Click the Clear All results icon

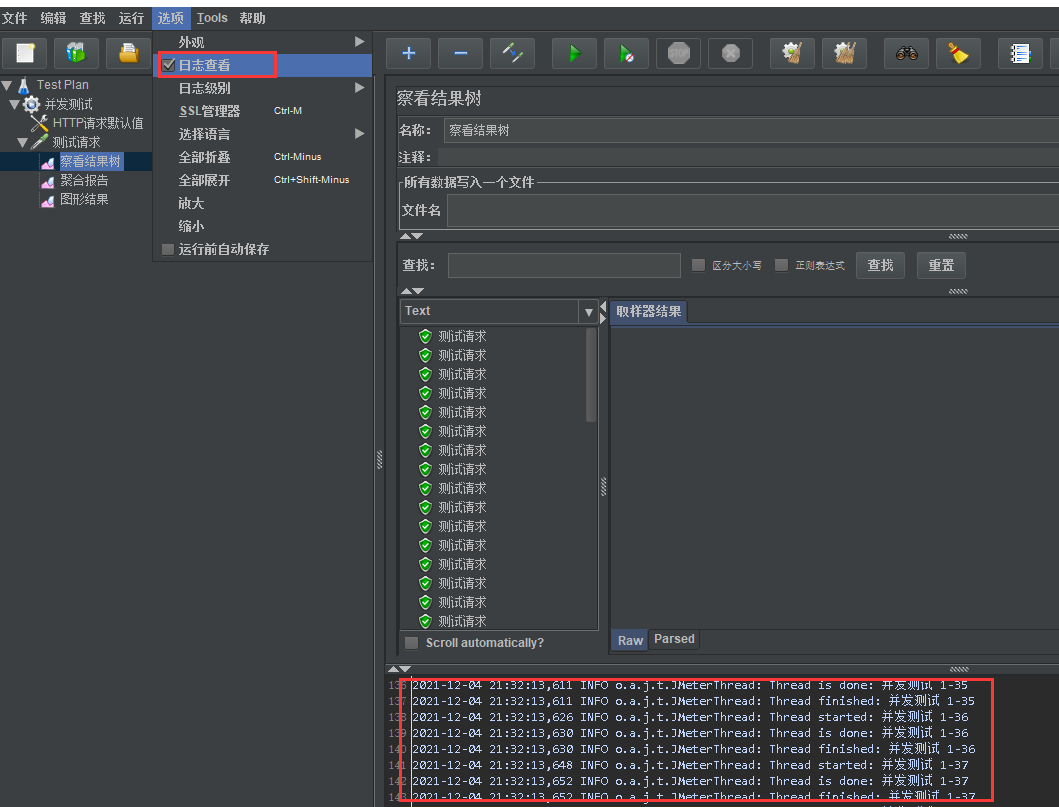844,53
